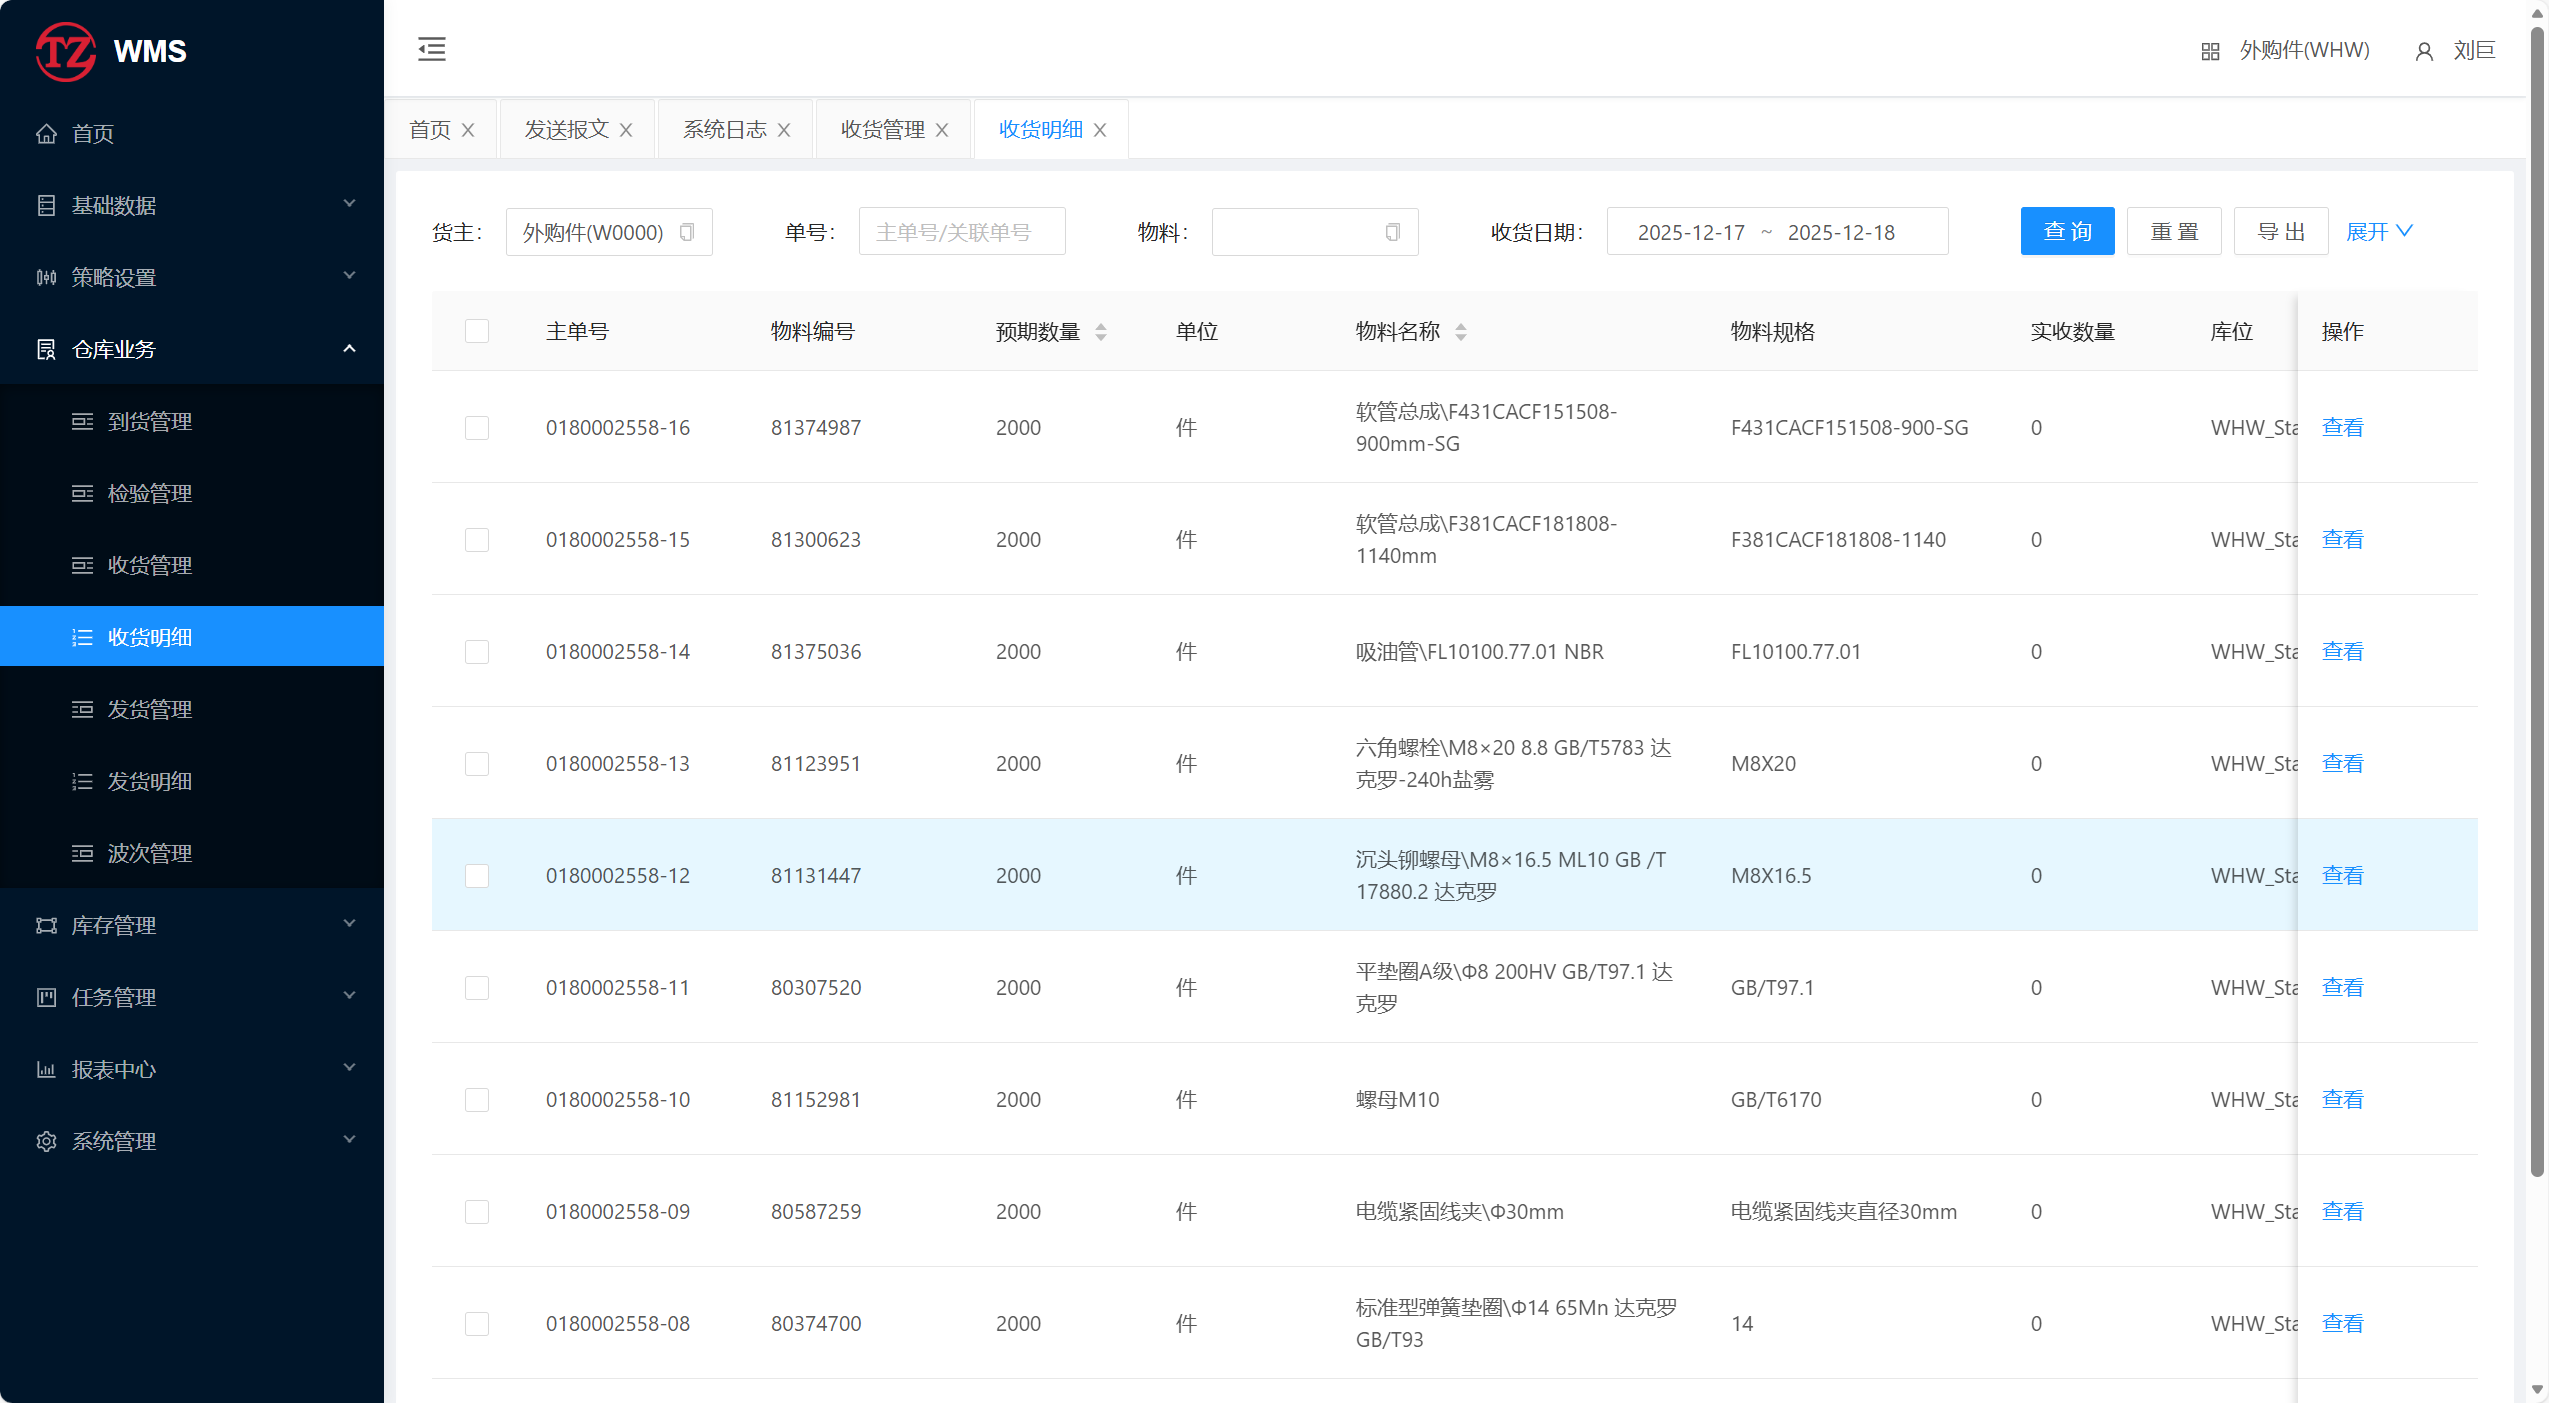
Task: Click the 单号 search input field
Action: [x=961, y=232]
